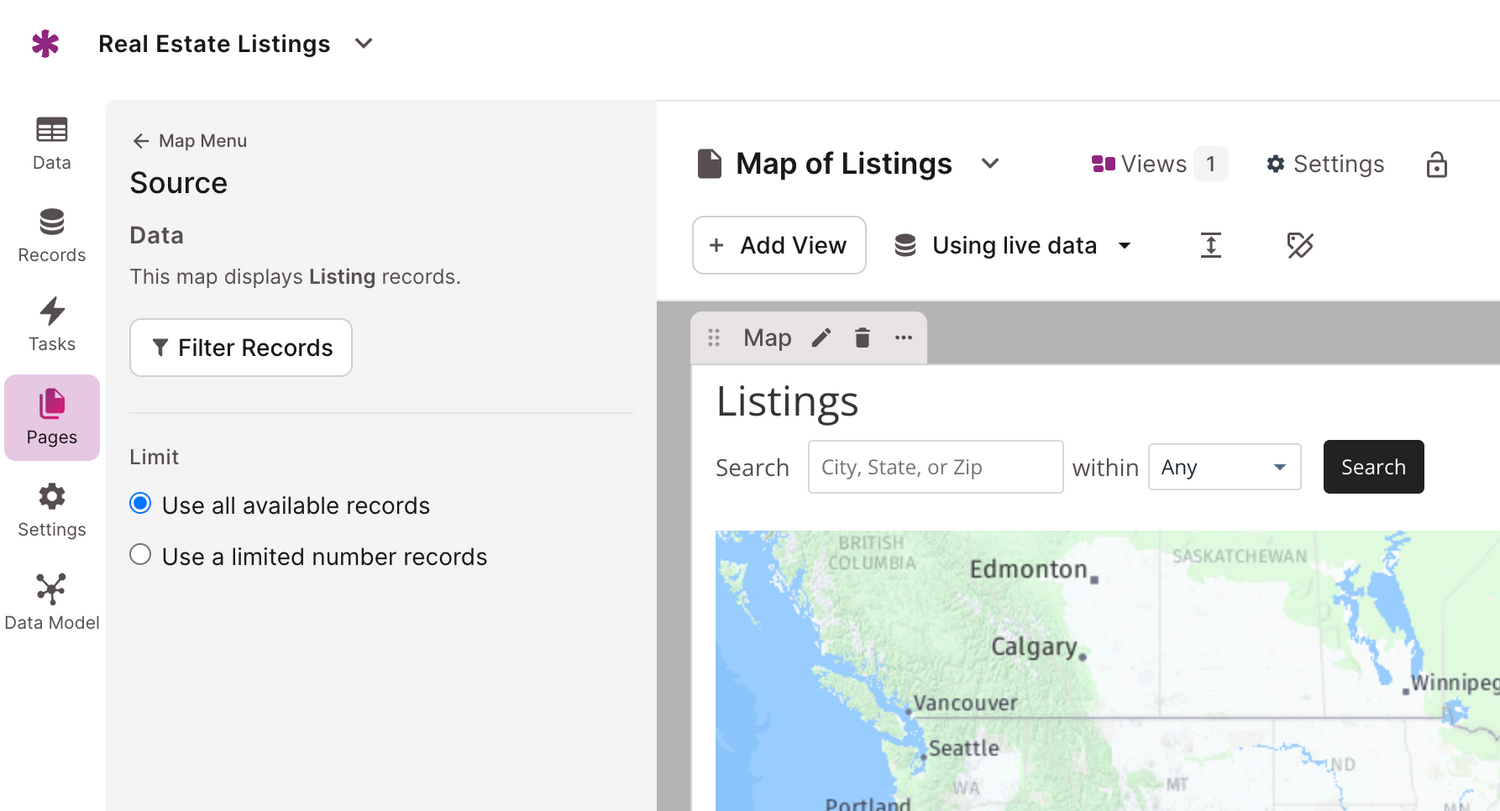Click the vertical spacing toggle icon

[1211, 245]
